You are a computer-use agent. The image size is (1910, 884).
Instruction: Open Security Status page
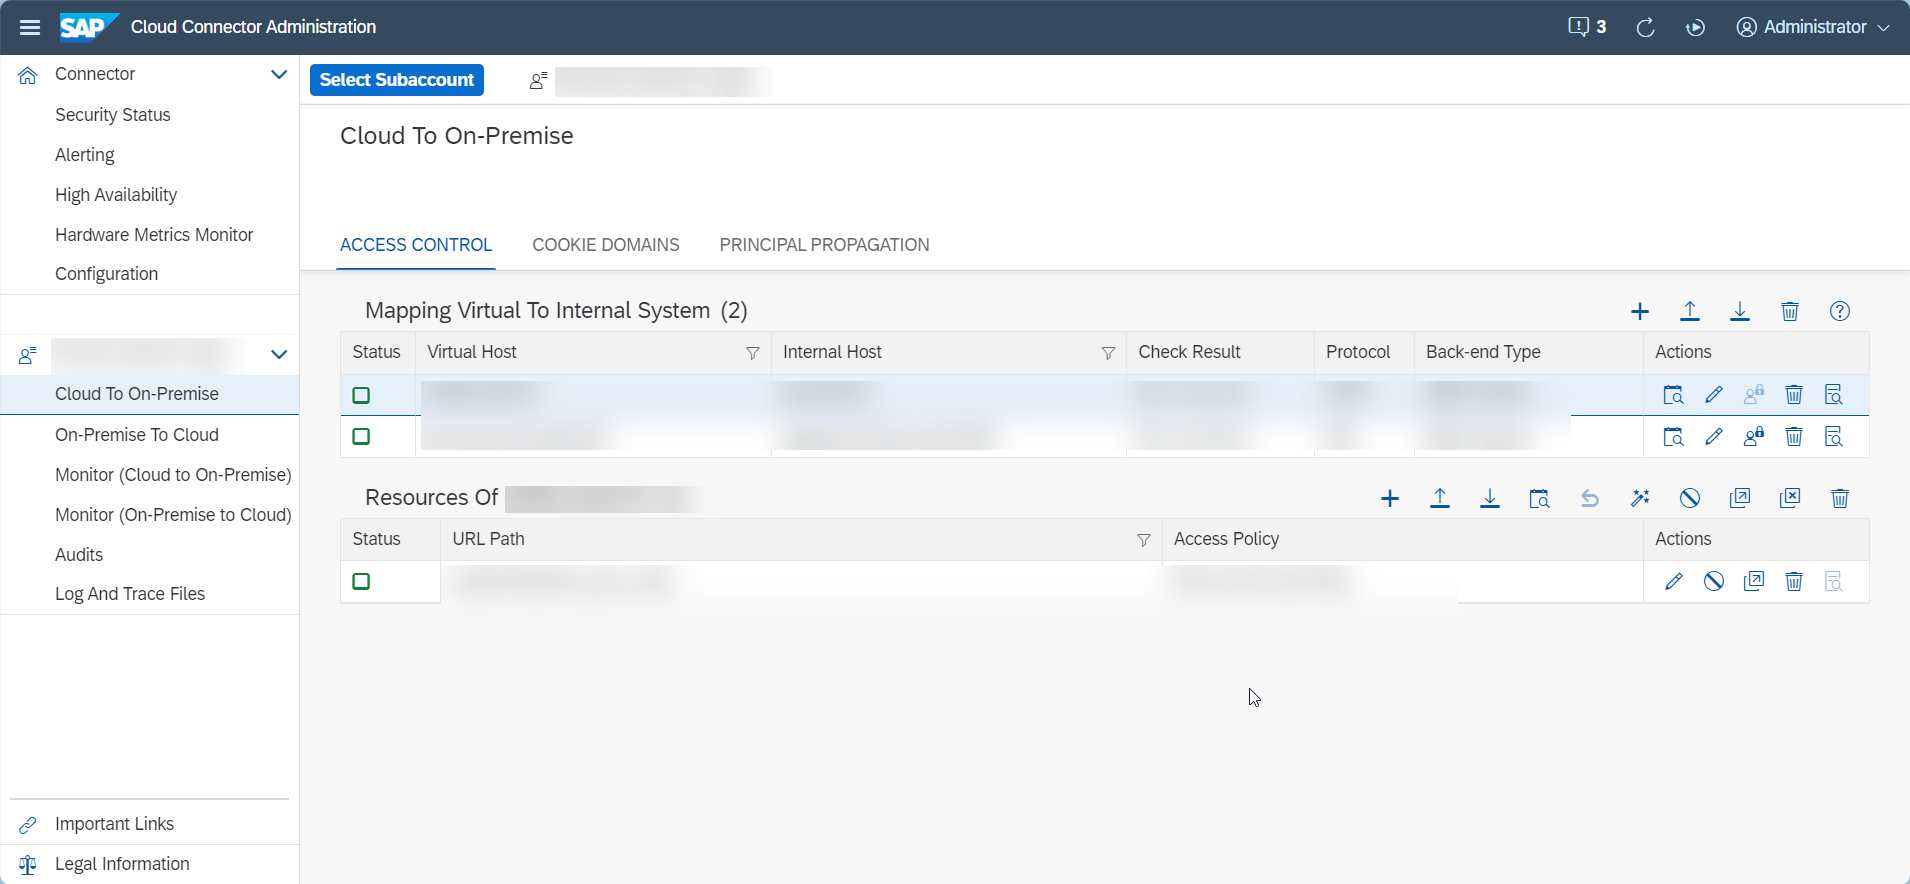(113, 115)
